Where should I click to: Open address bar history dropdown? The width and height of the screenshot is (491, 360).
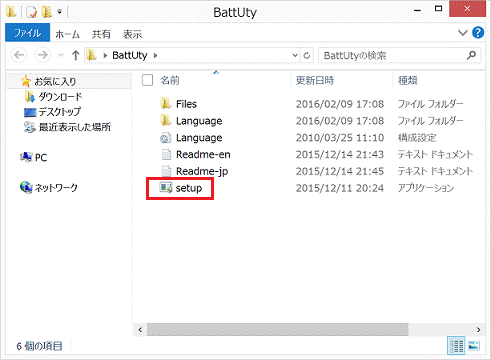295,55
